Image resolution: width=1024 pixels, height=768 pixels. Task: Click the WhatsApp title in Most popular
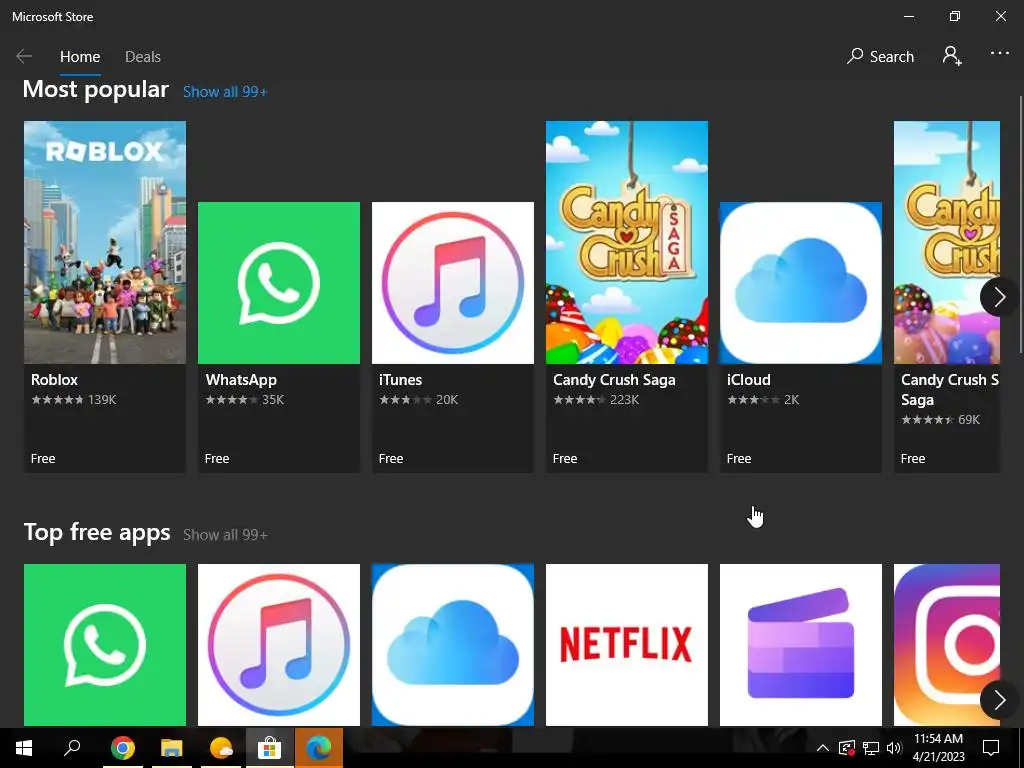tap(241, 380)
